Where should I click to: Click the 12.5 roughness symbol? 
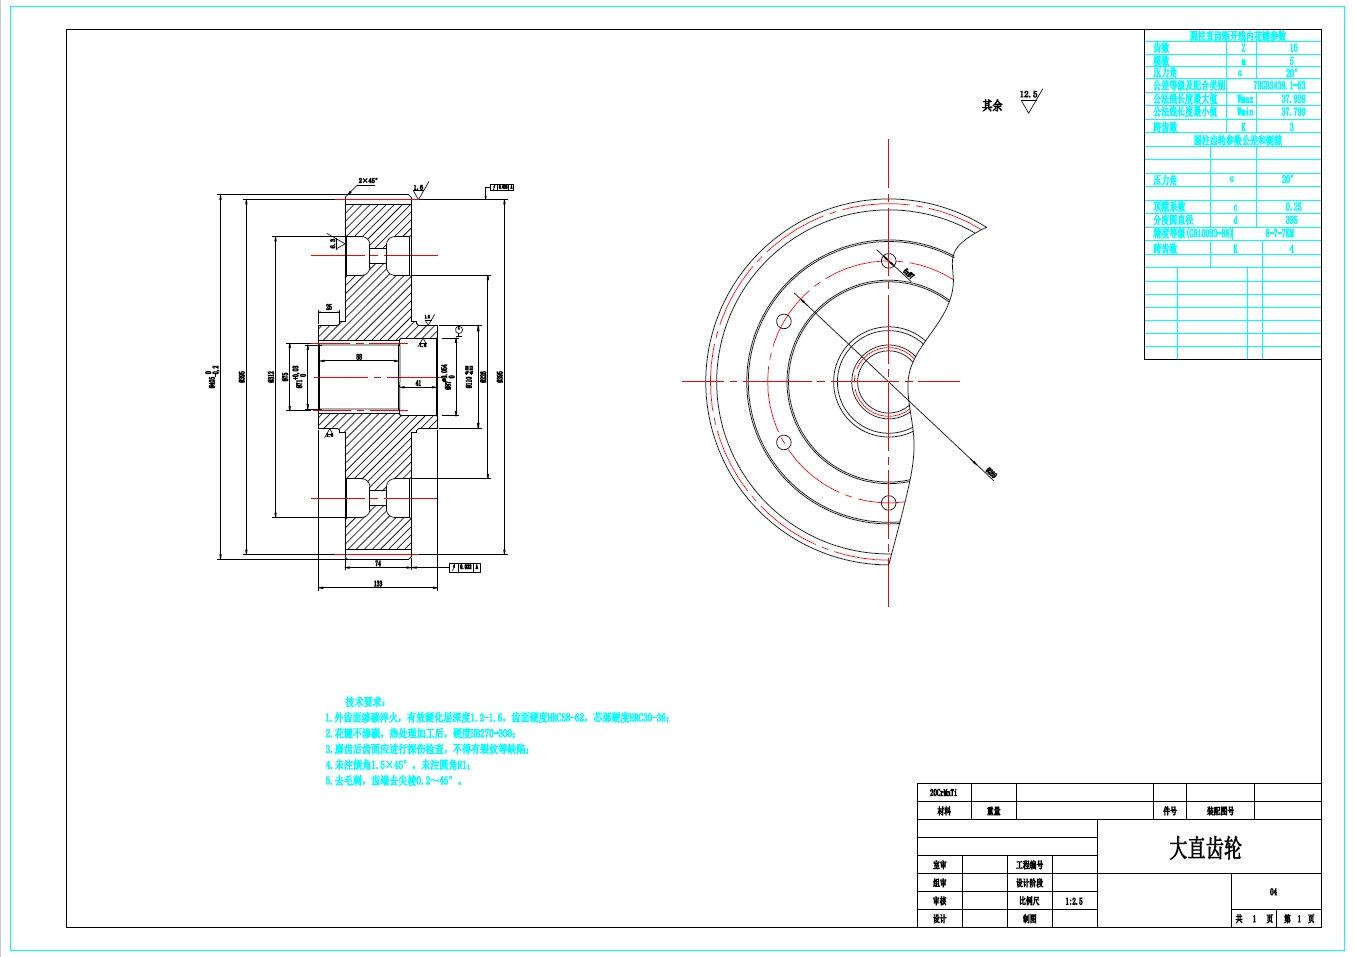(1030, 101)
